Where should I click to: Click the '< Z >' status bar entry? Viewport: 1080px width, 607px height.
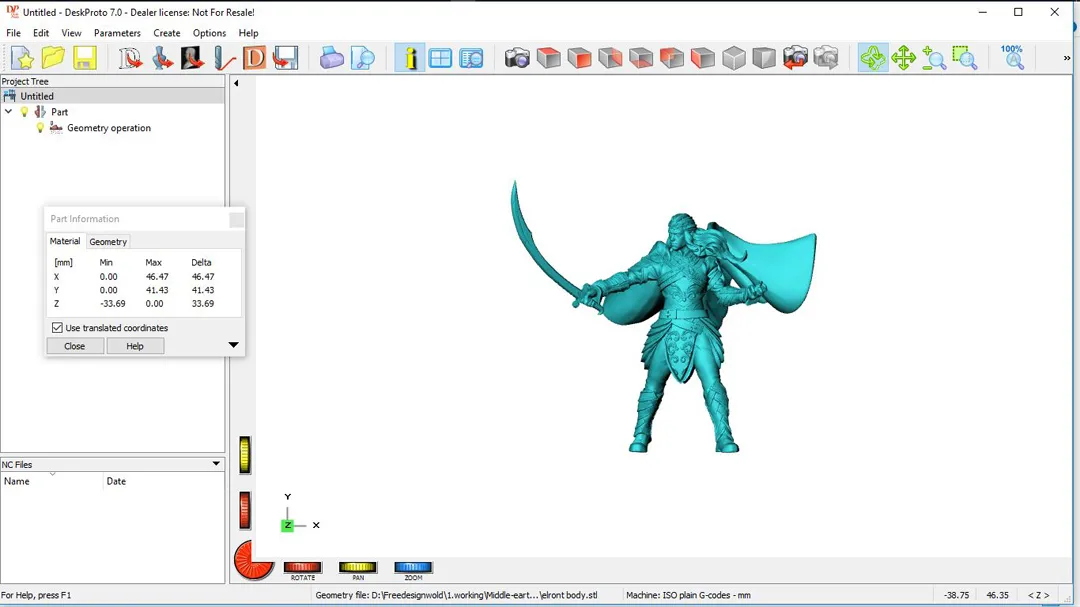click(1039, 595)
